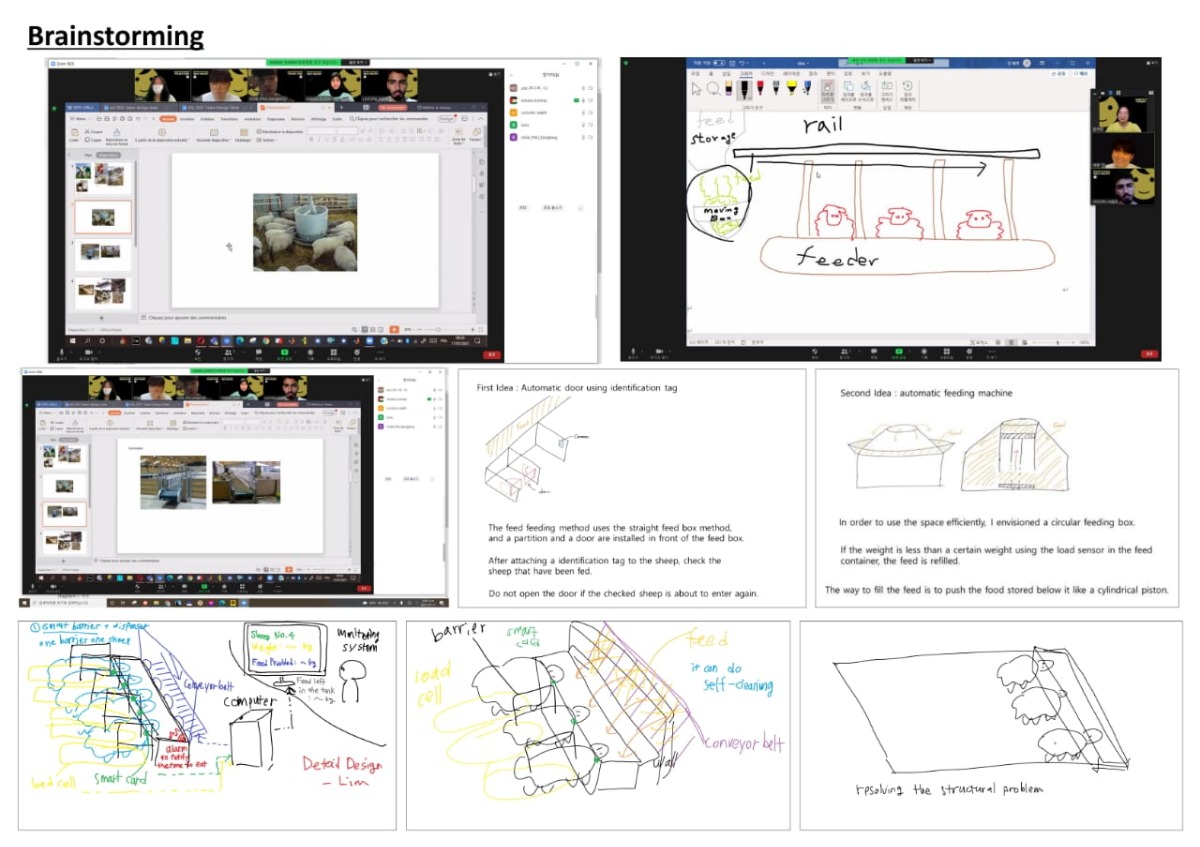Choose the lasso select tool in Word
The image size is (1200, 847).
712,91
